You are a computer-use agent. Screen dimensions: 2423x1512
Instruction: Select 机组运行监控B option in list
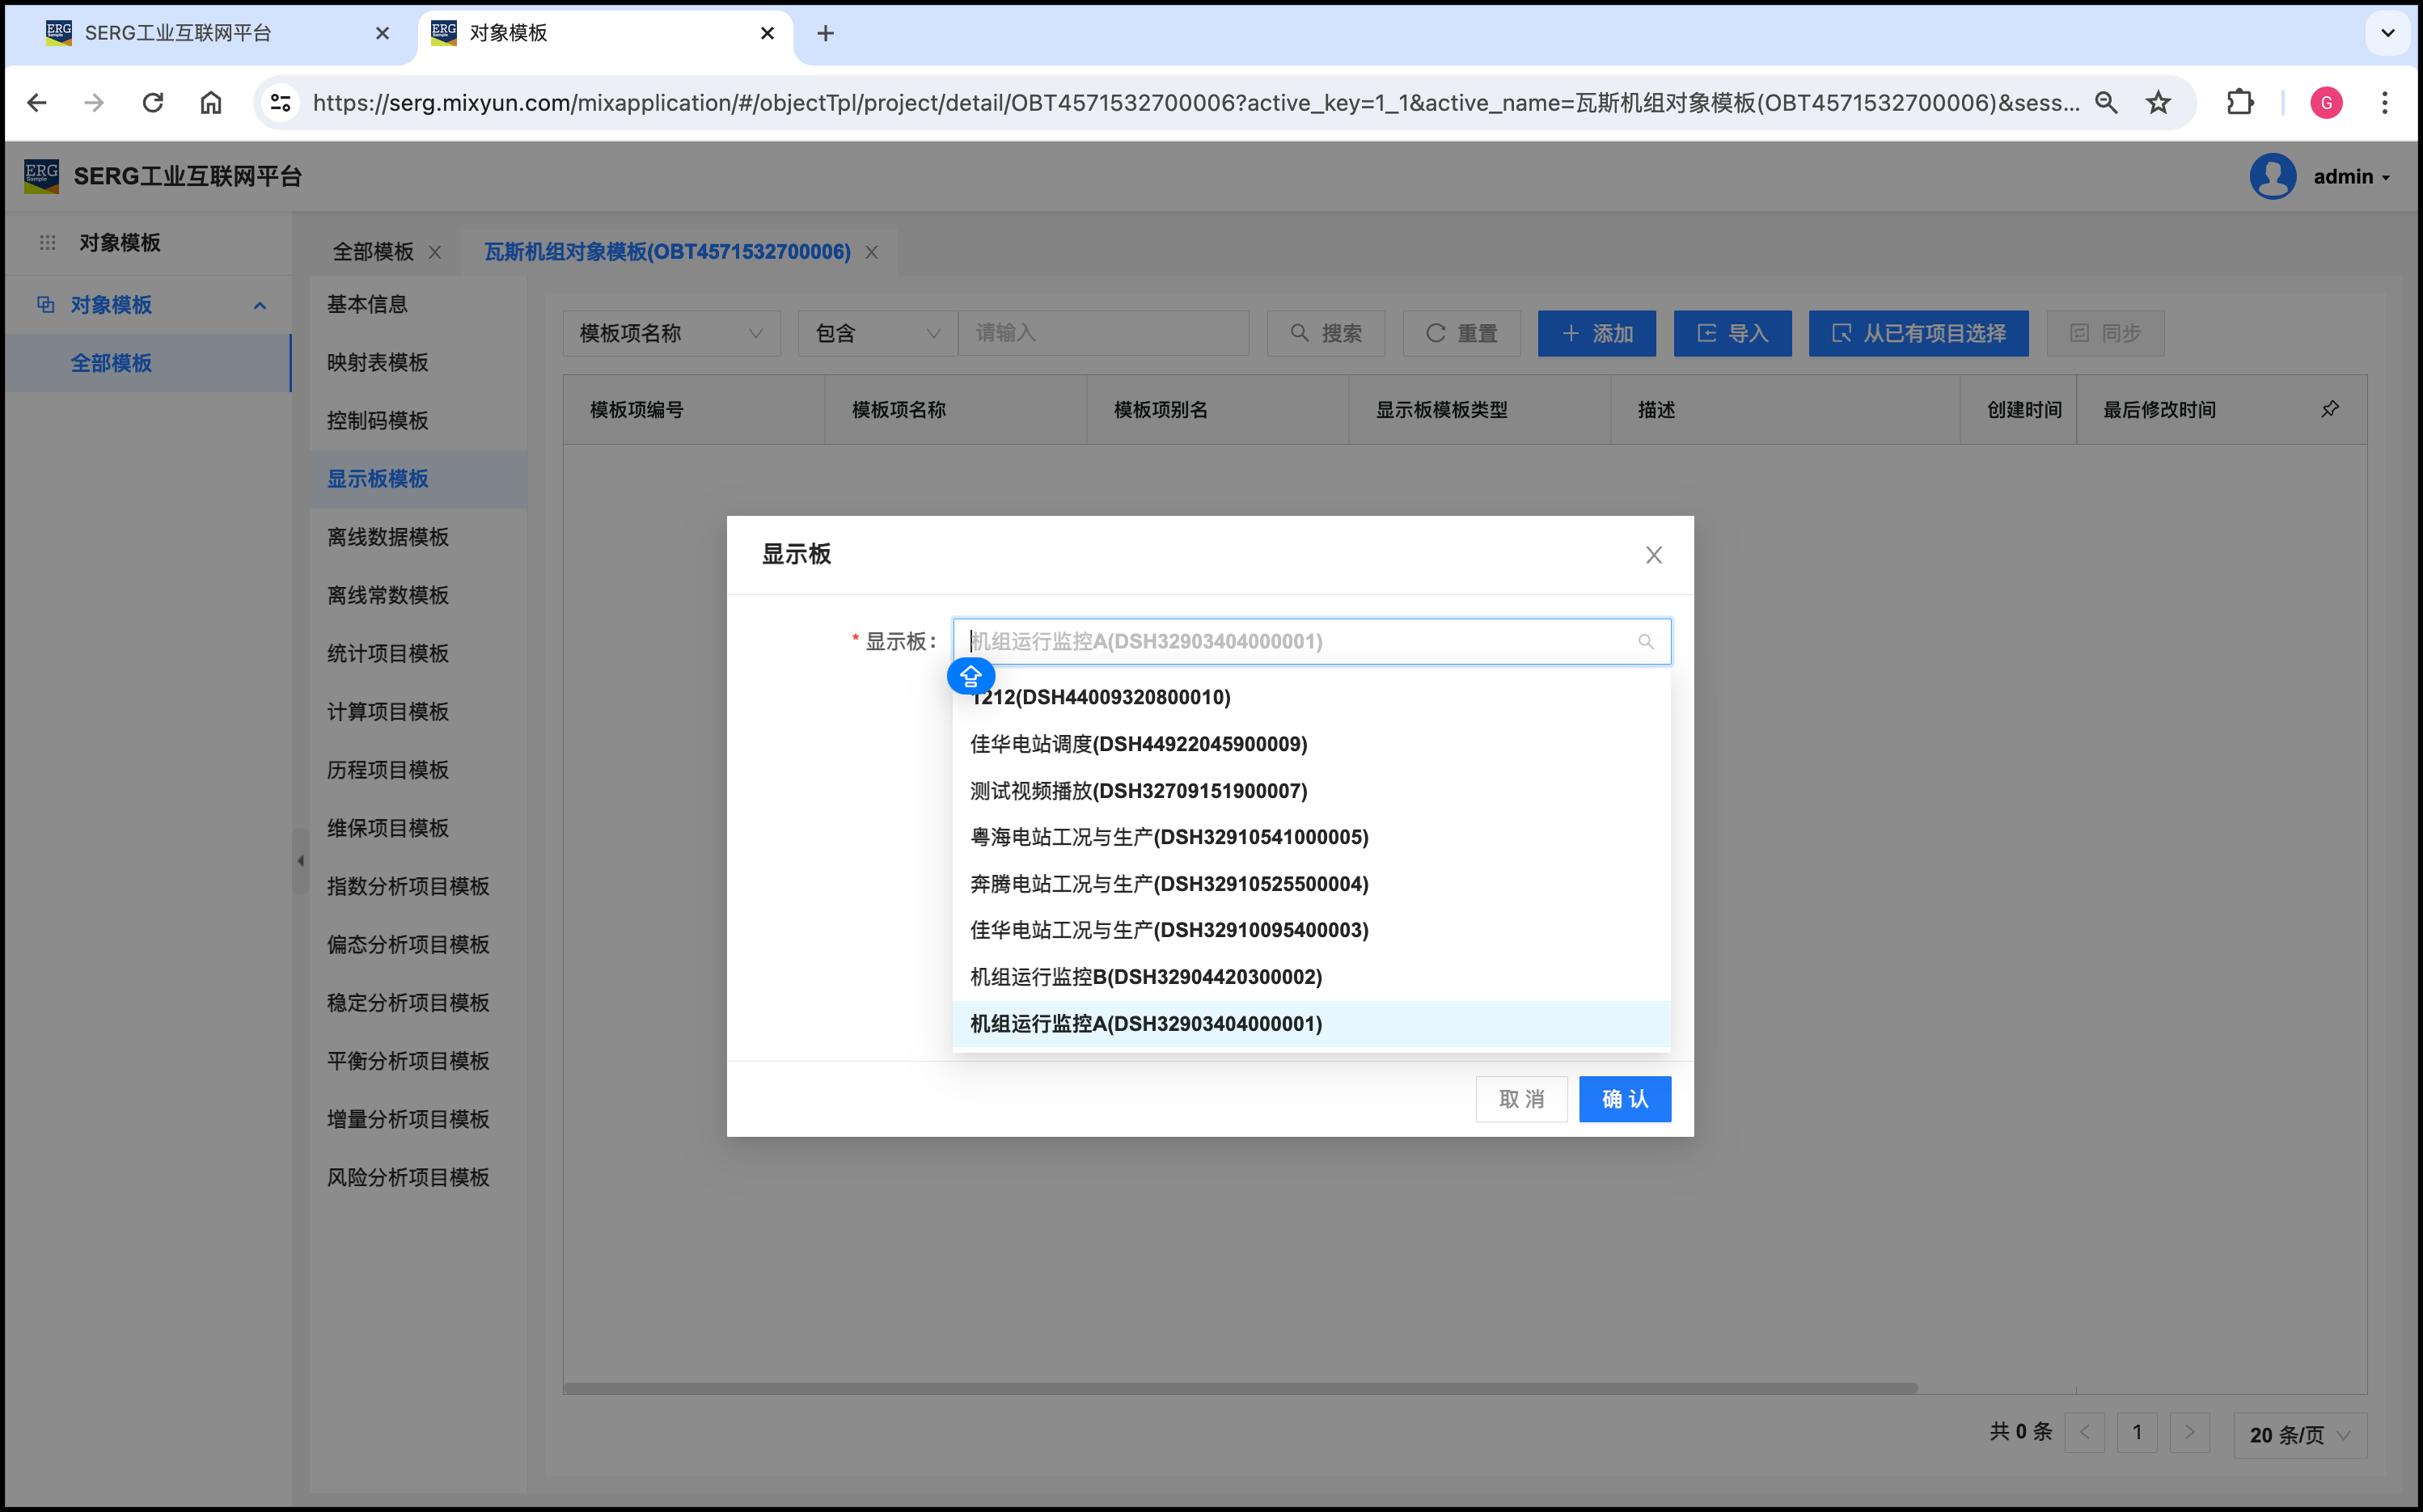[x=1145, y=977]
